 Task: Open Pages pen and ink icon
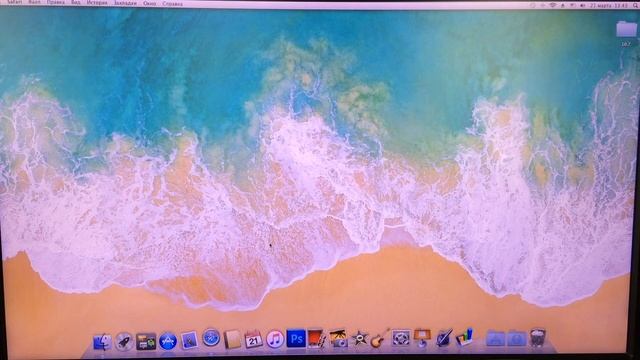click(x=444, y=338)
